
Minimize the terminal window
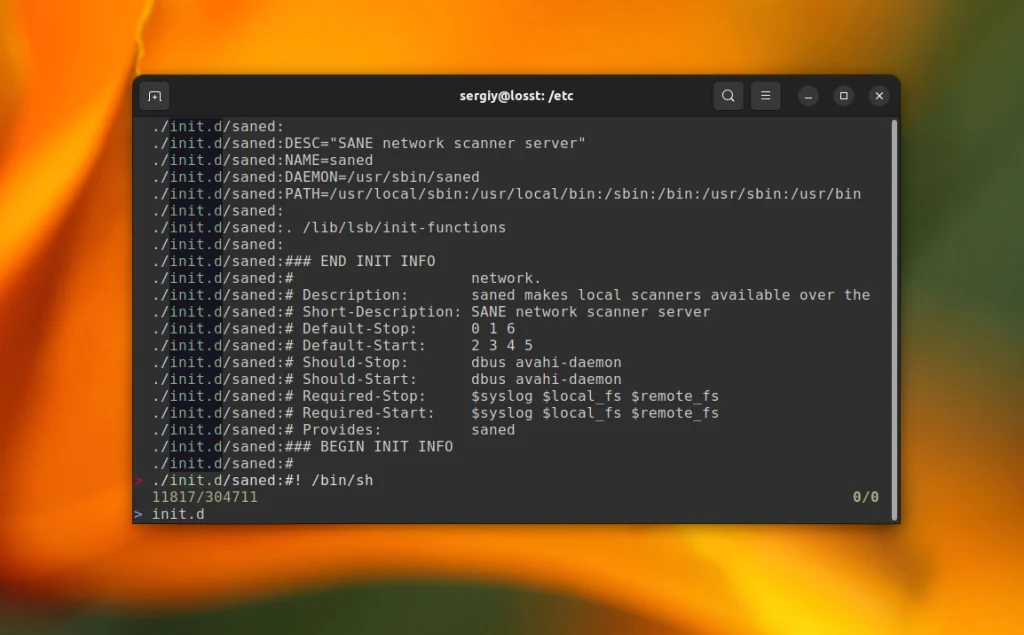[x=808, y=96]
